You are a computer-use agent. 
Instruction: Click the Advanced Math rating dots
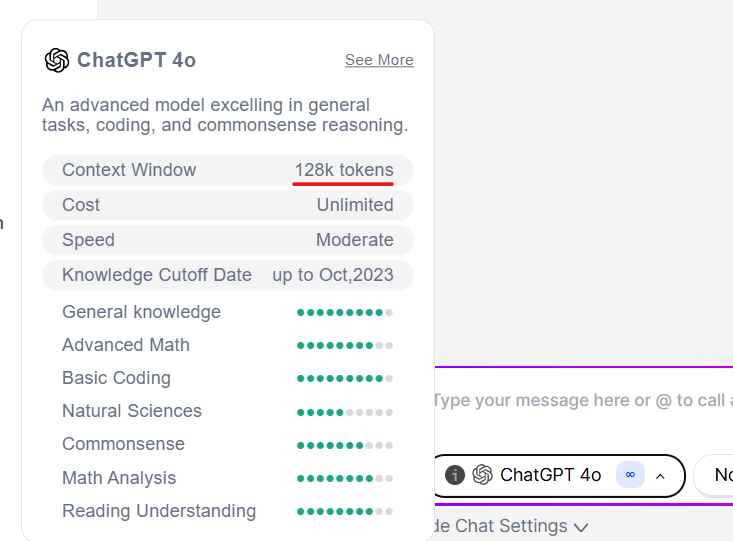[x=345, y=346]
